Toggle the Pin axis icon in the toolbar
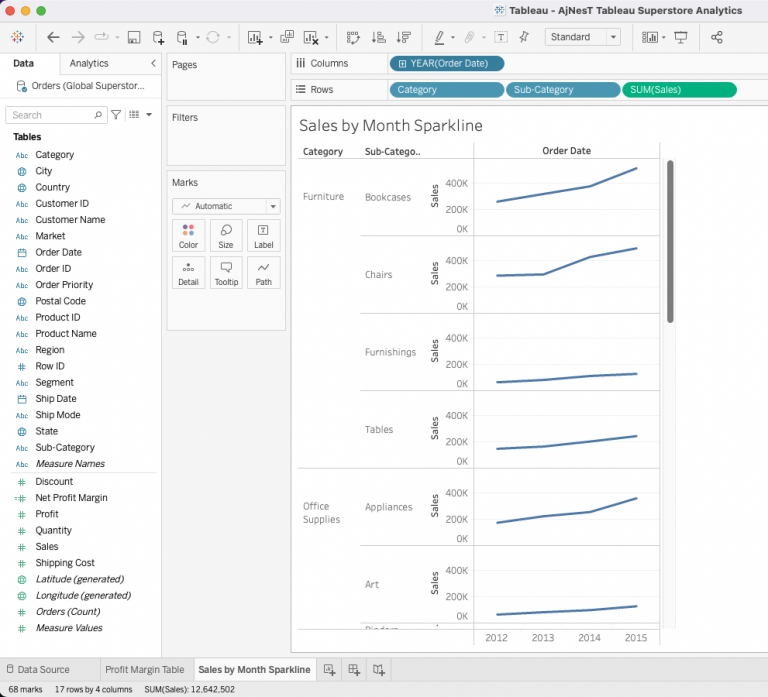This screenshot has width=768, height=697. 523,37
